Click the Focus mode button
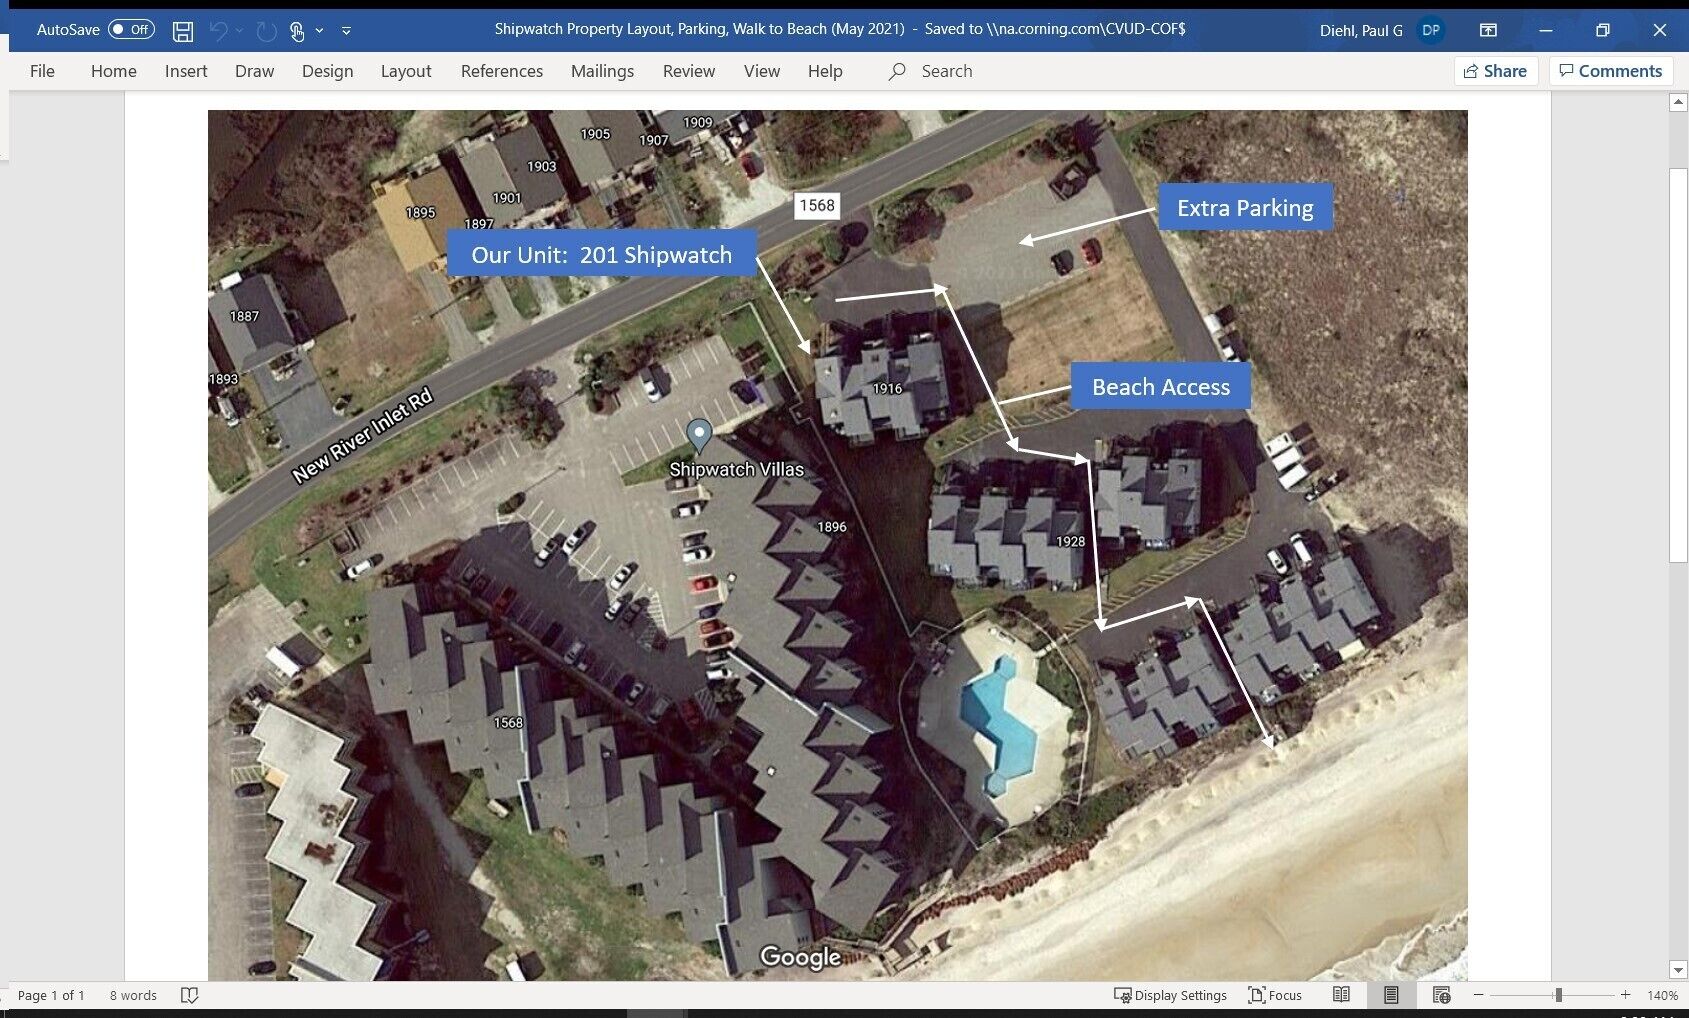 coord(1275,995)
